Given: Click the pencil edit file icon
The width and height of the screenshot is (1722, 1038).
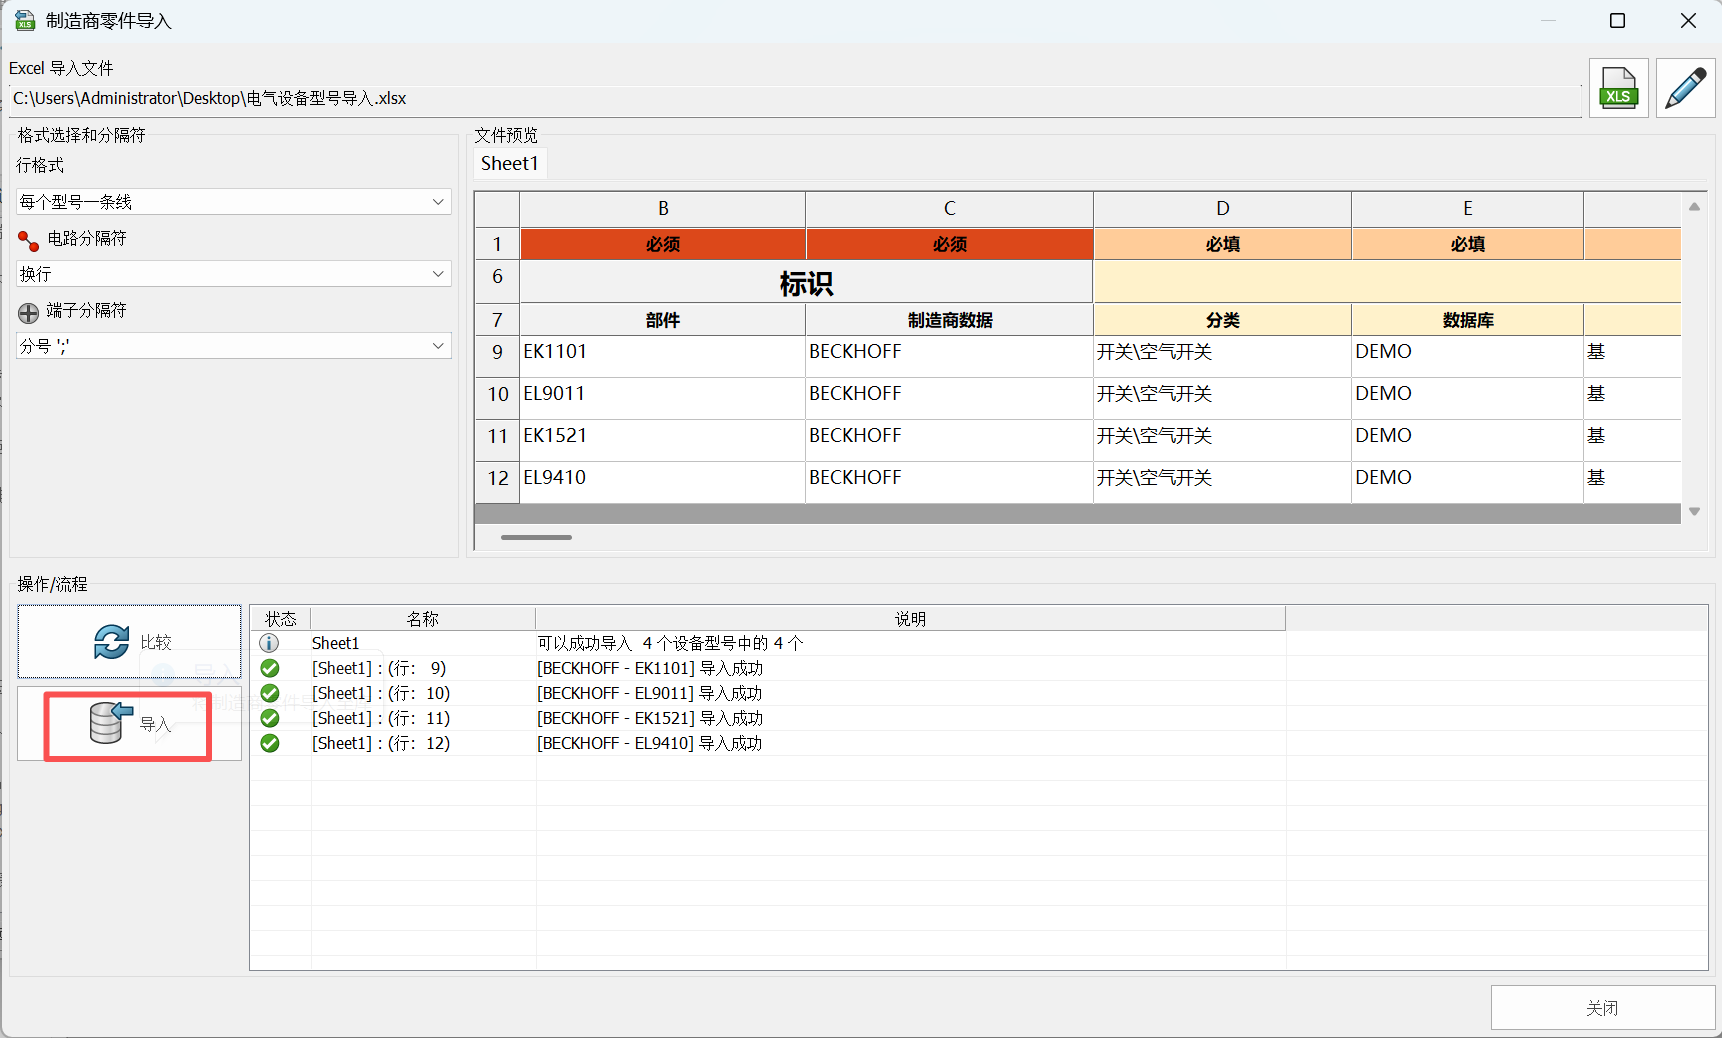Looking at the screenshot, I should pyautogui.click(x=1685, y=88).
